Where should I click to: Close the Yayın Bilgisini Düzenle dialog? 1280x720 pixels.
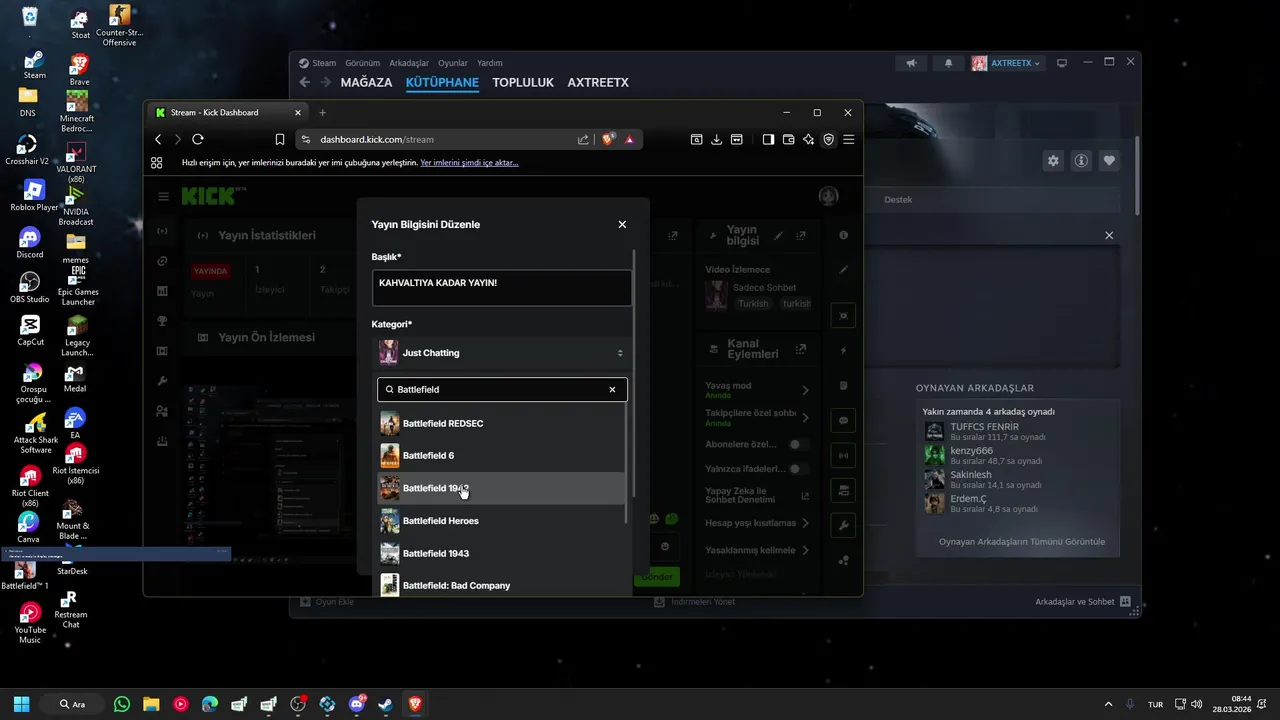(x=622, y=224)
